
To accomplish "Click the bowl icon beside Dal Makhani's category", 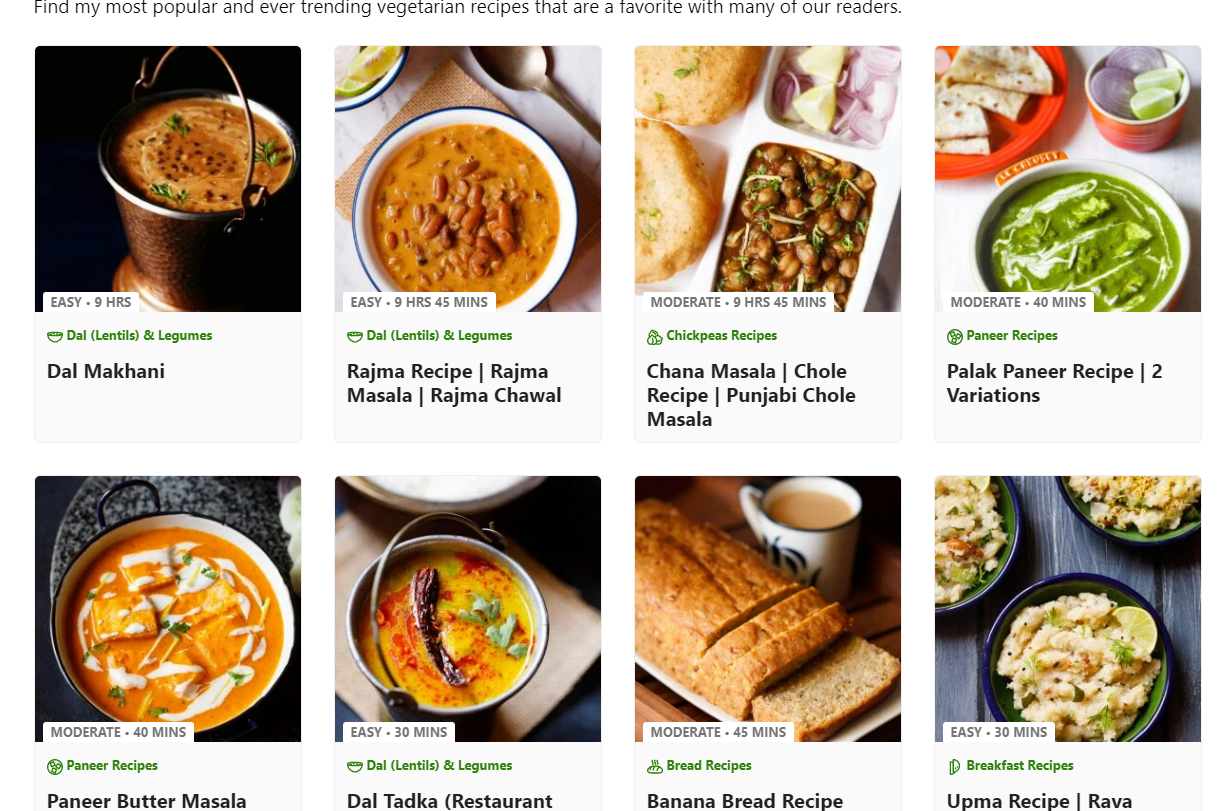I will (55, 337).
